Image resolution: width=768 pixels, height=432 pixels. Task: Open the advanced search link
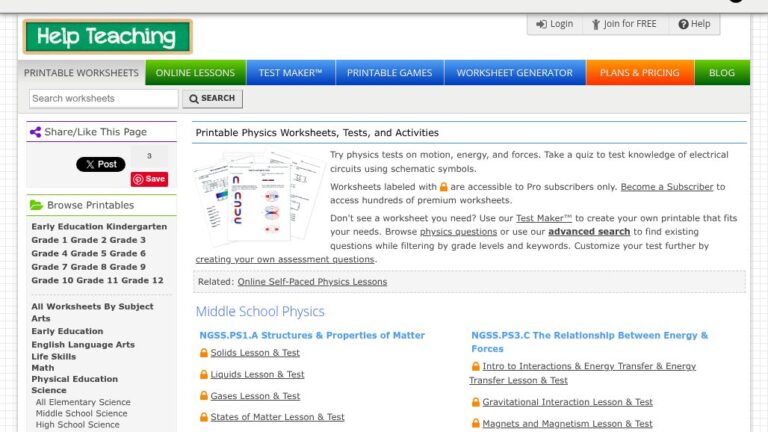(x=589, y=232)
